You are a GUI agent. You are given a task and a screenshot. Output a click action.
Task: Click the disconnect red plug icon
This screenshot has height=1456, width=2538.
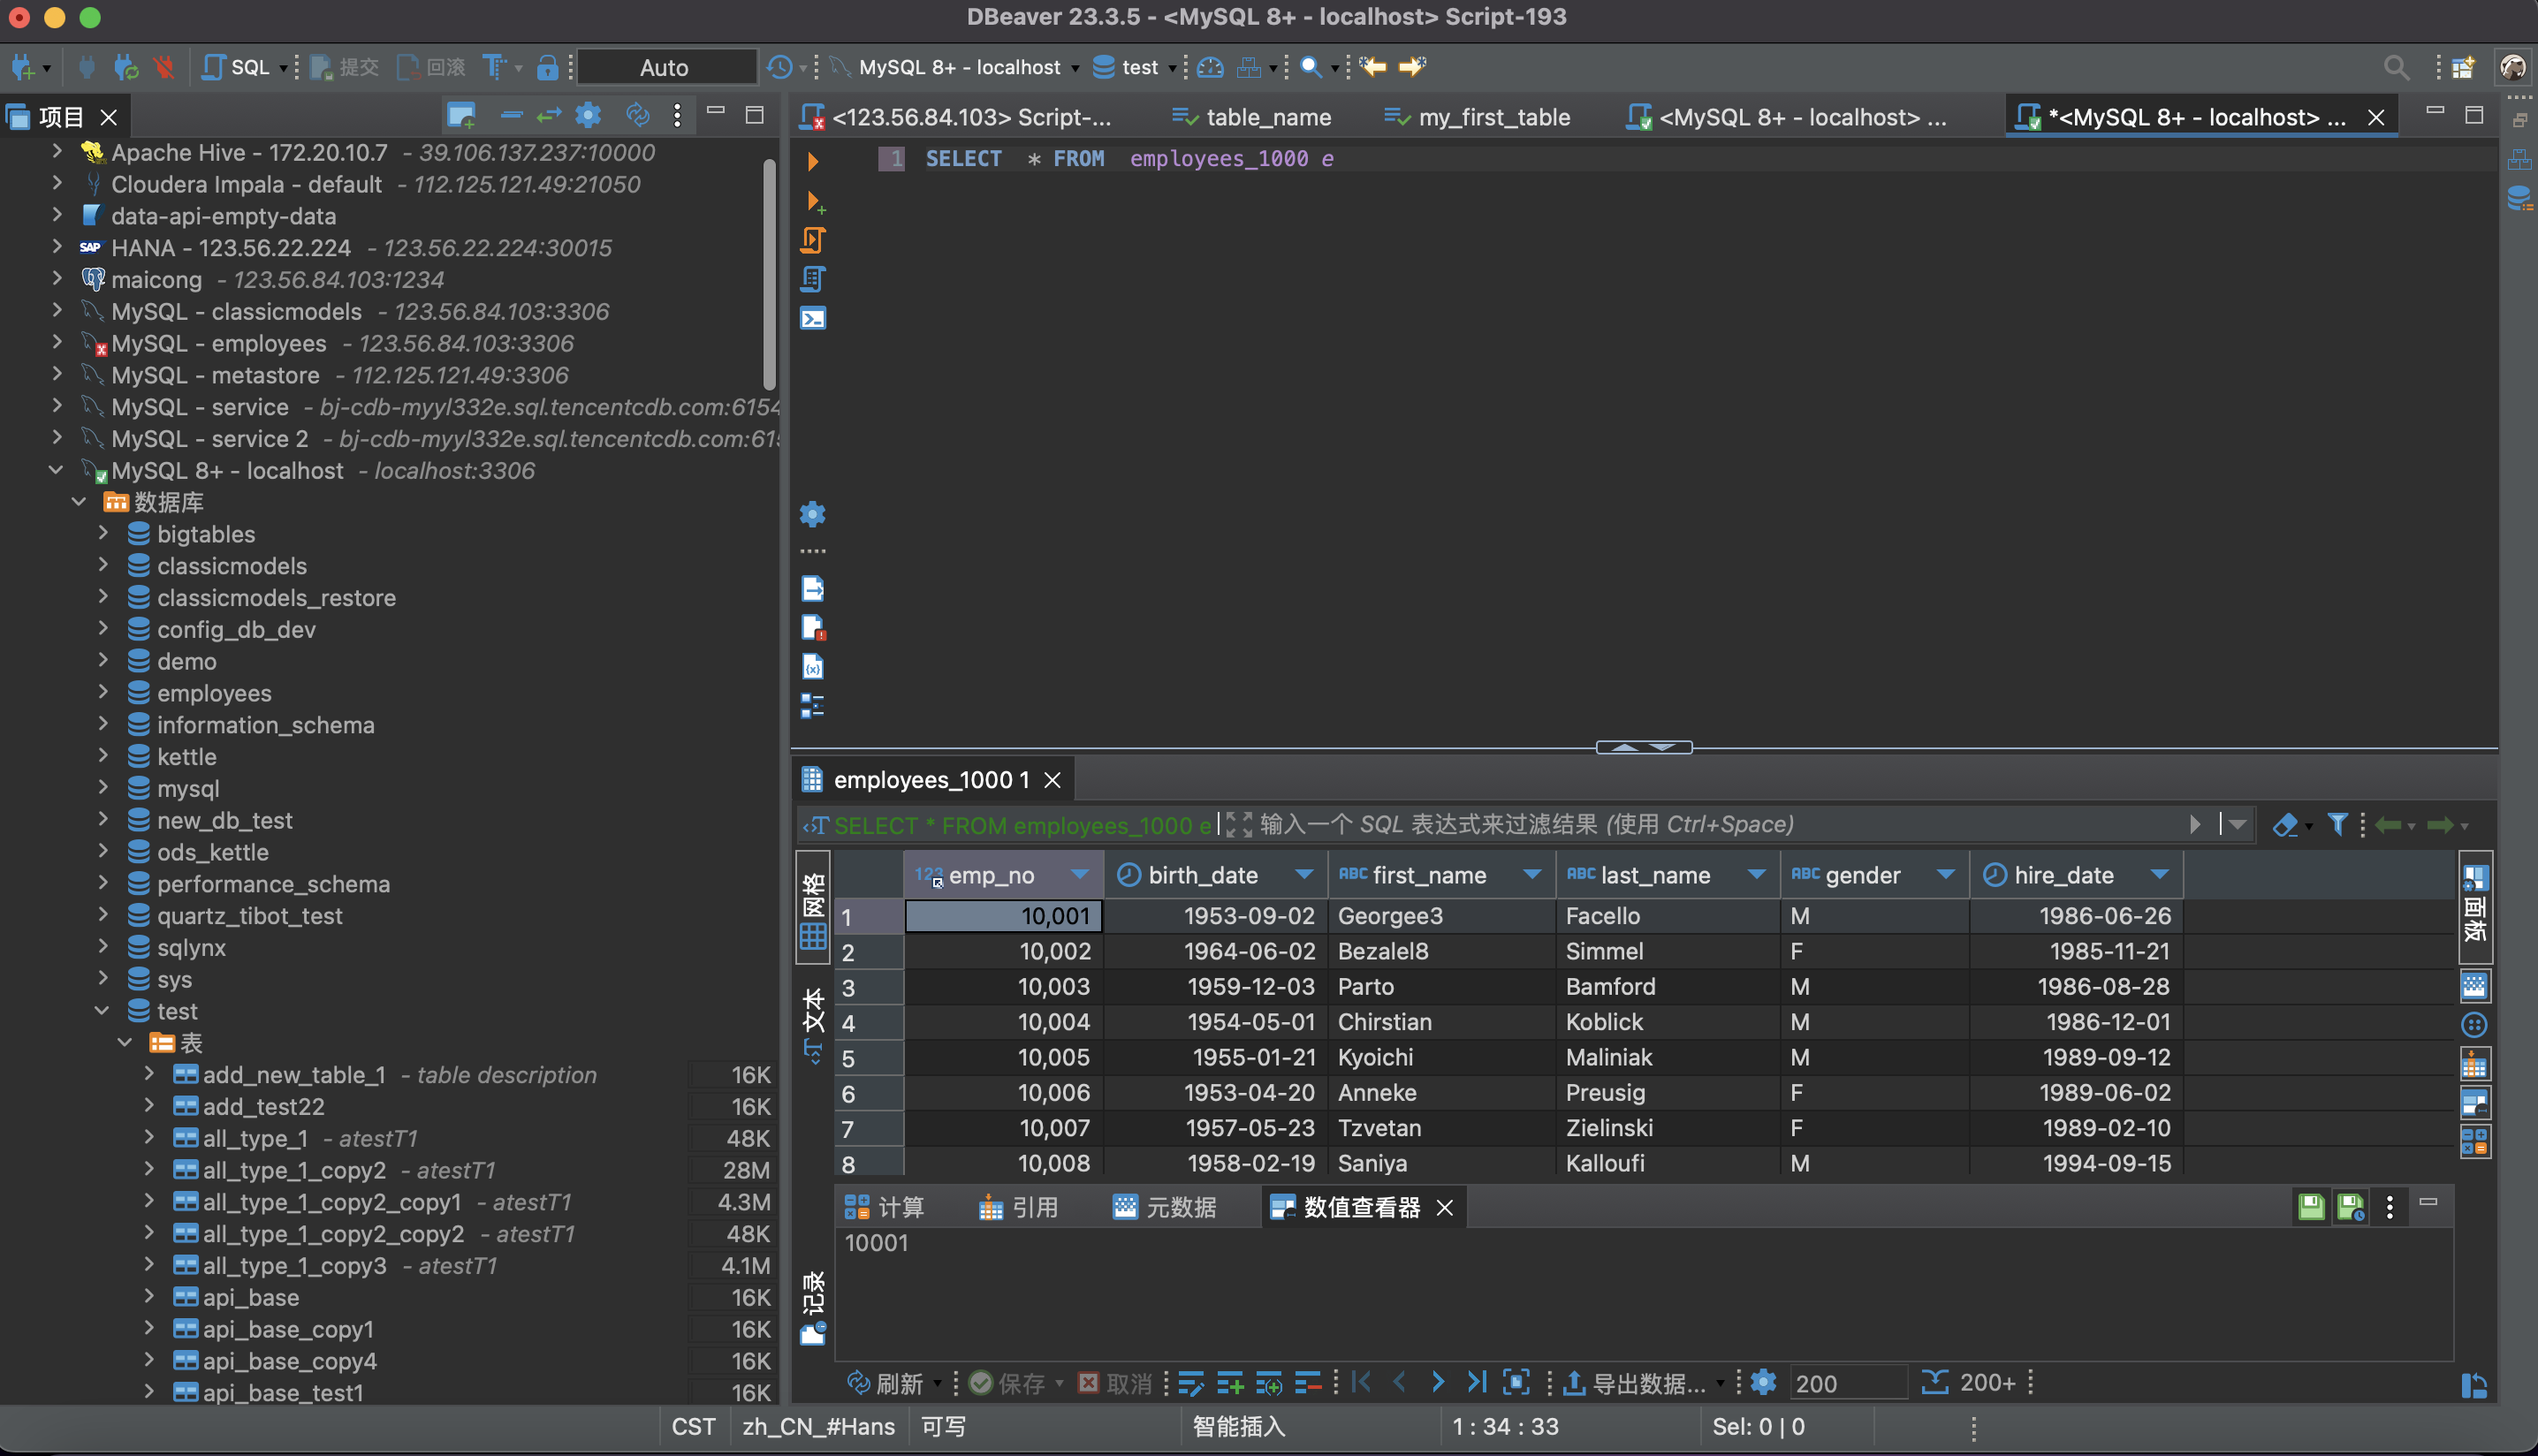(164, 67)
